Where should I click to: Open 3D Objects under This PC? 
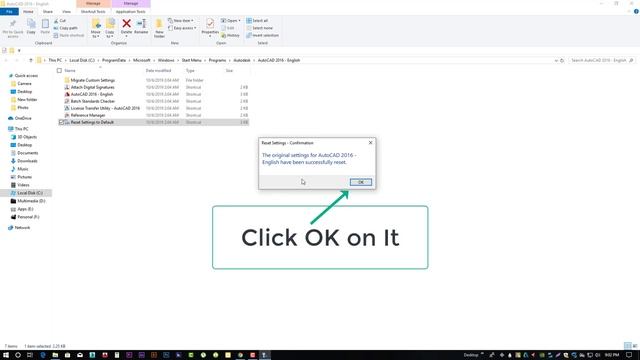pos(27,137)
